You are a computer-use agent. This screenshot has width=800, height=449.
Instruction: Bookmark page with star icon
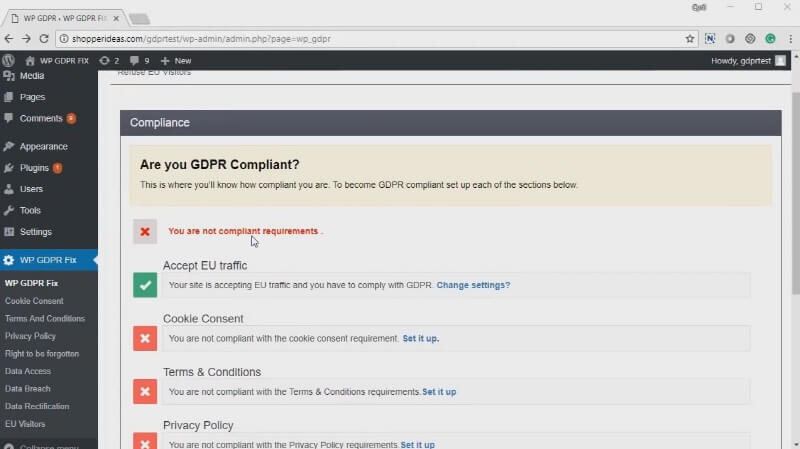690,39
